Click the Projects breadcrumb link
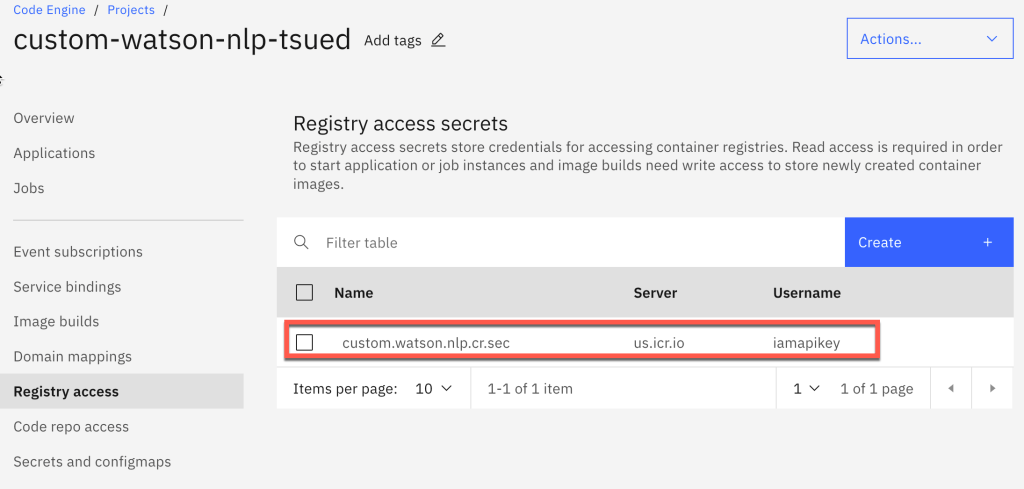This screenshot has width=1024, height=489. (131, 10)
